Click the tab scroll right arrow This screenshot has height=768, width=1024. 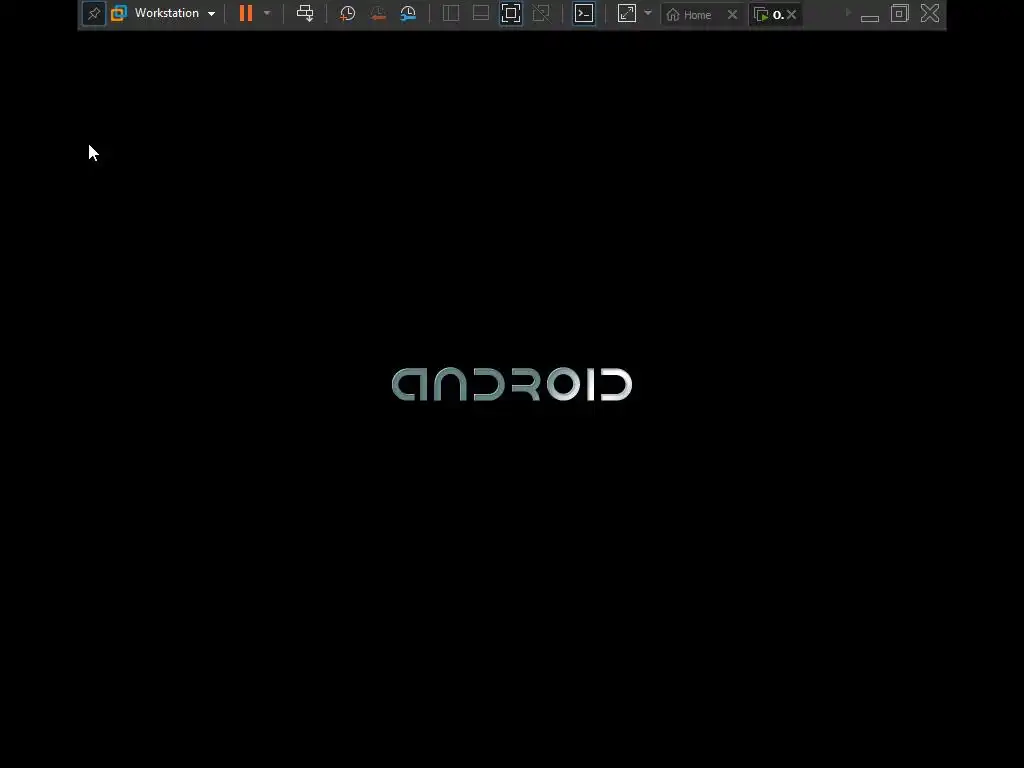[848, 12]
